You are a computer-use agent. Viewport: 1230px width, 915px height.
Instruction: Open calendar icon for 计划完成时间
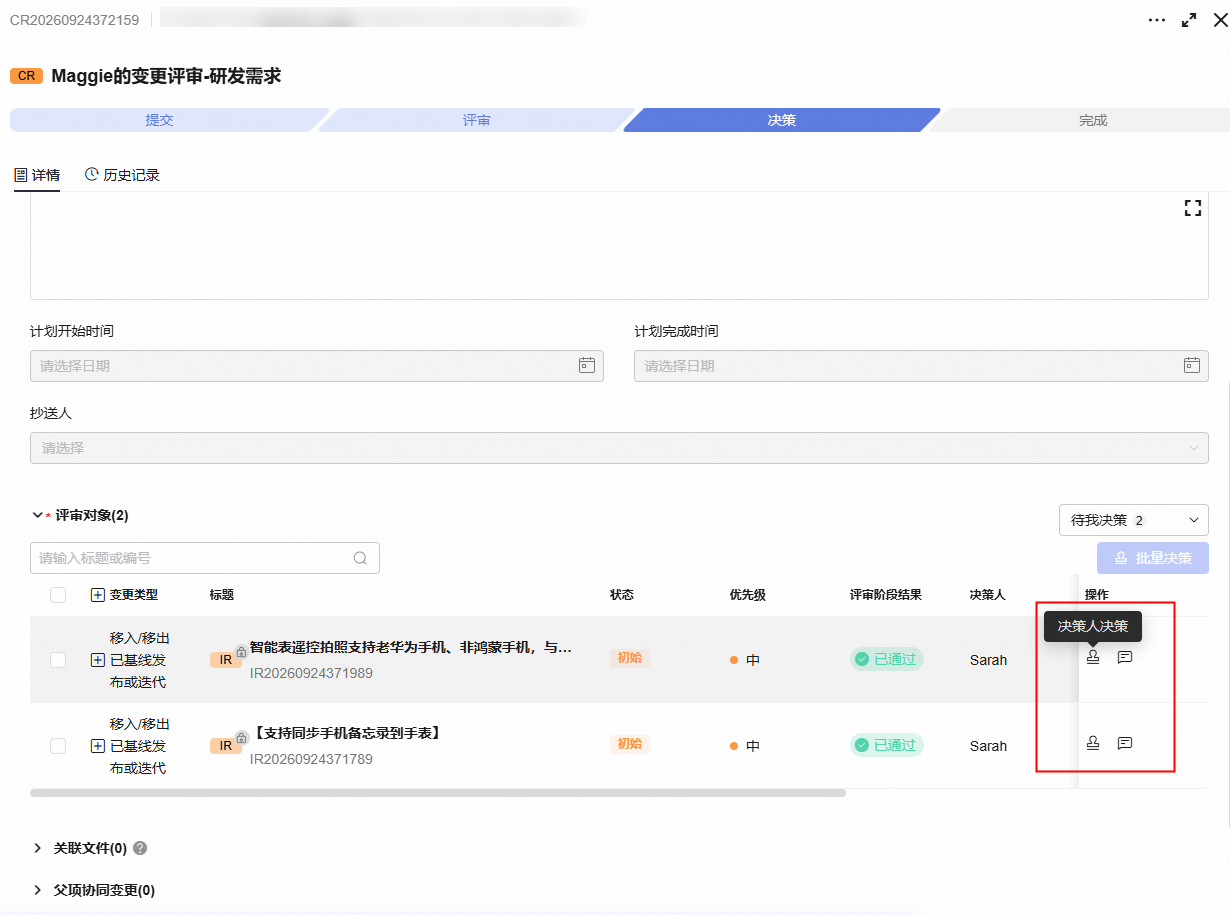(x=1191, y=365)
